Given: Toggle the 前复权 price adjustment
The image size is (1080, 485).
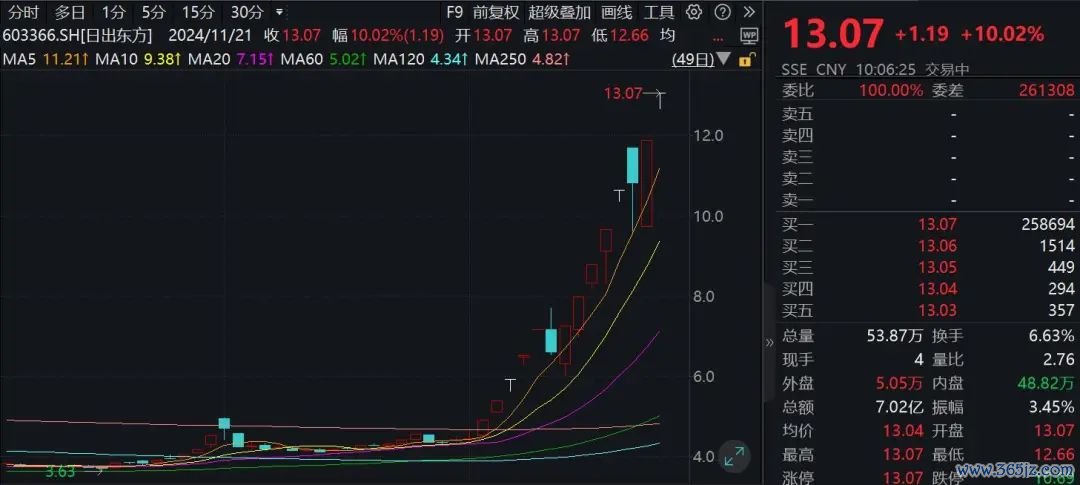Looking at the screenshot, I should pos(495,13).
